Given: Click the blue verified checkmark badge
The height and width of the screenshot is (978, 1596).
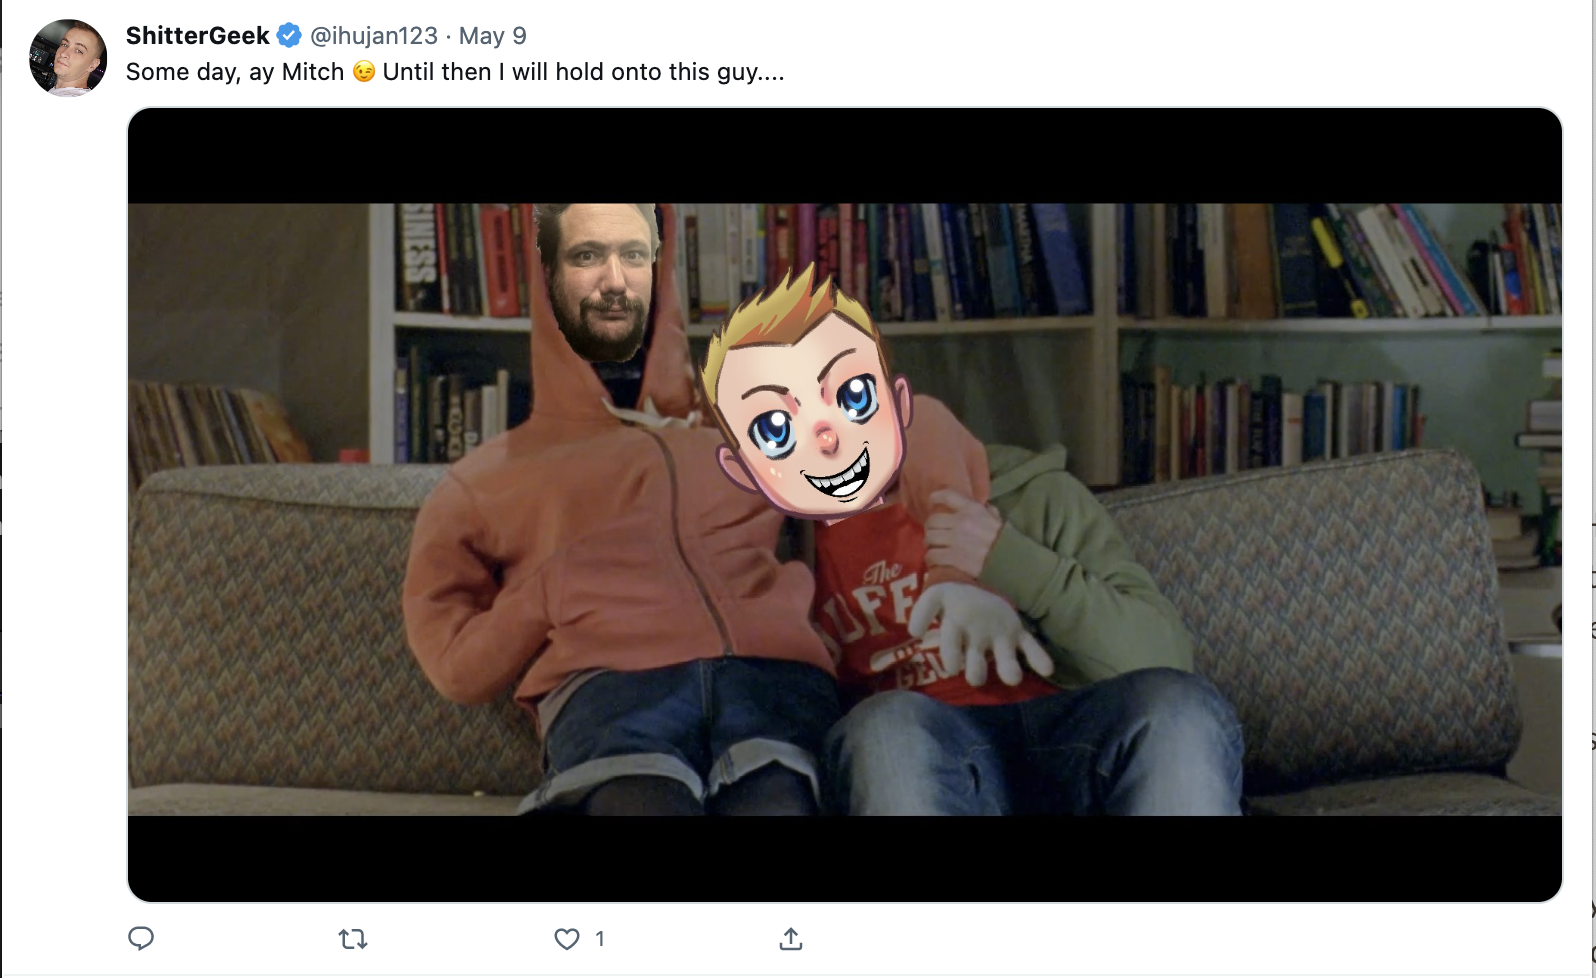Looking at the screenshot, I should tap(289, 36).
